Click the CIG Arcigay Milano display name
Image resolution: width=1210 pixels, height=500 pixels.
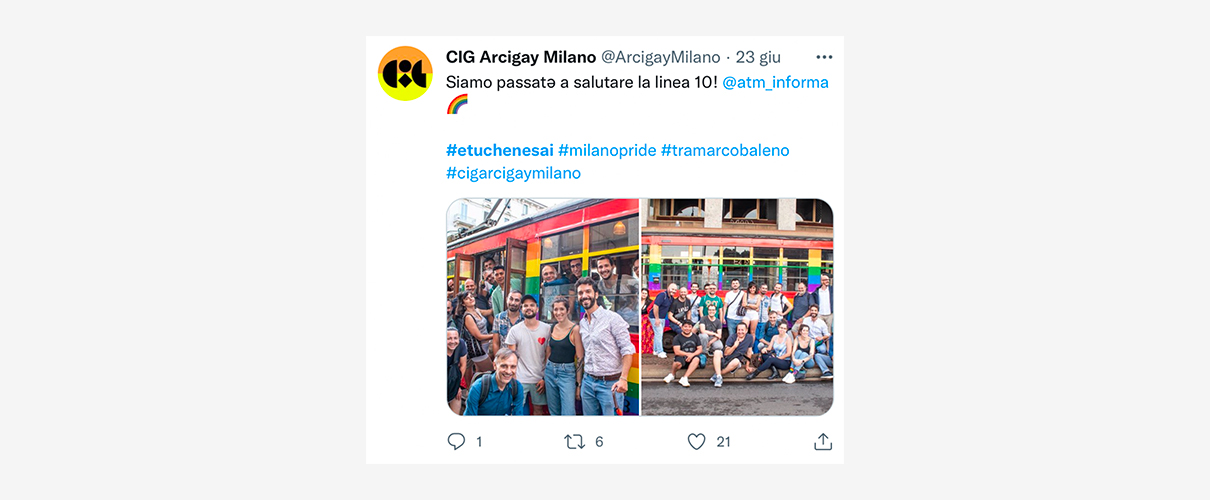[521, 57]
